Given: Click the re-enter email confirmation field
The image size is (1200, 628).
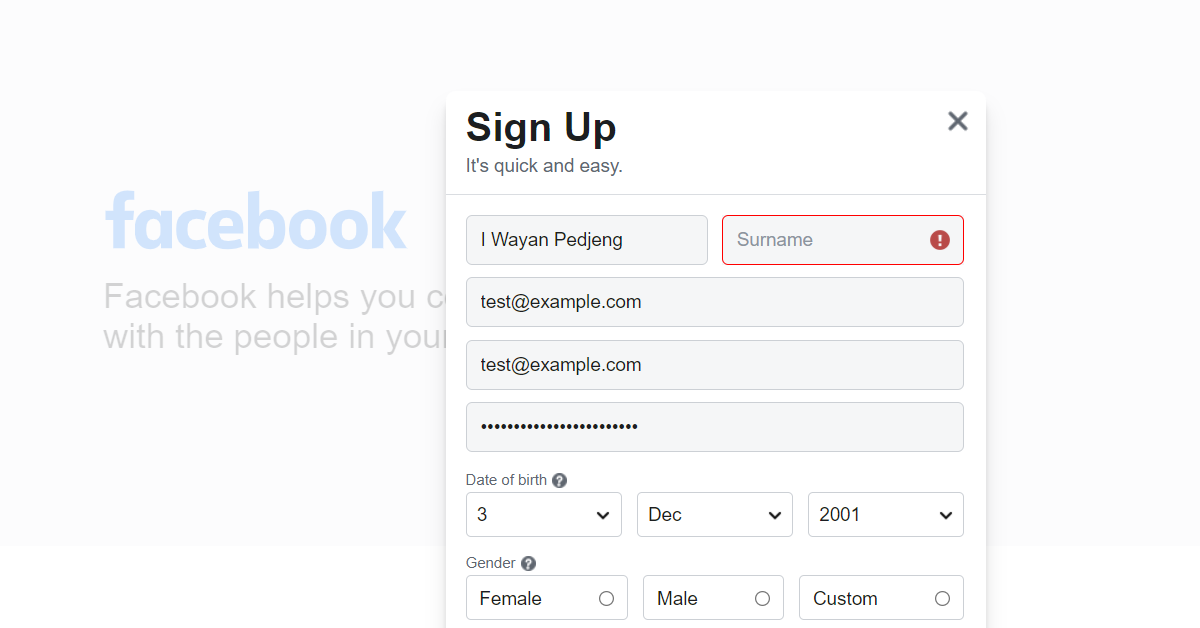Looking at the screenshot, I should pyautogui.click(x=714, y=365).
